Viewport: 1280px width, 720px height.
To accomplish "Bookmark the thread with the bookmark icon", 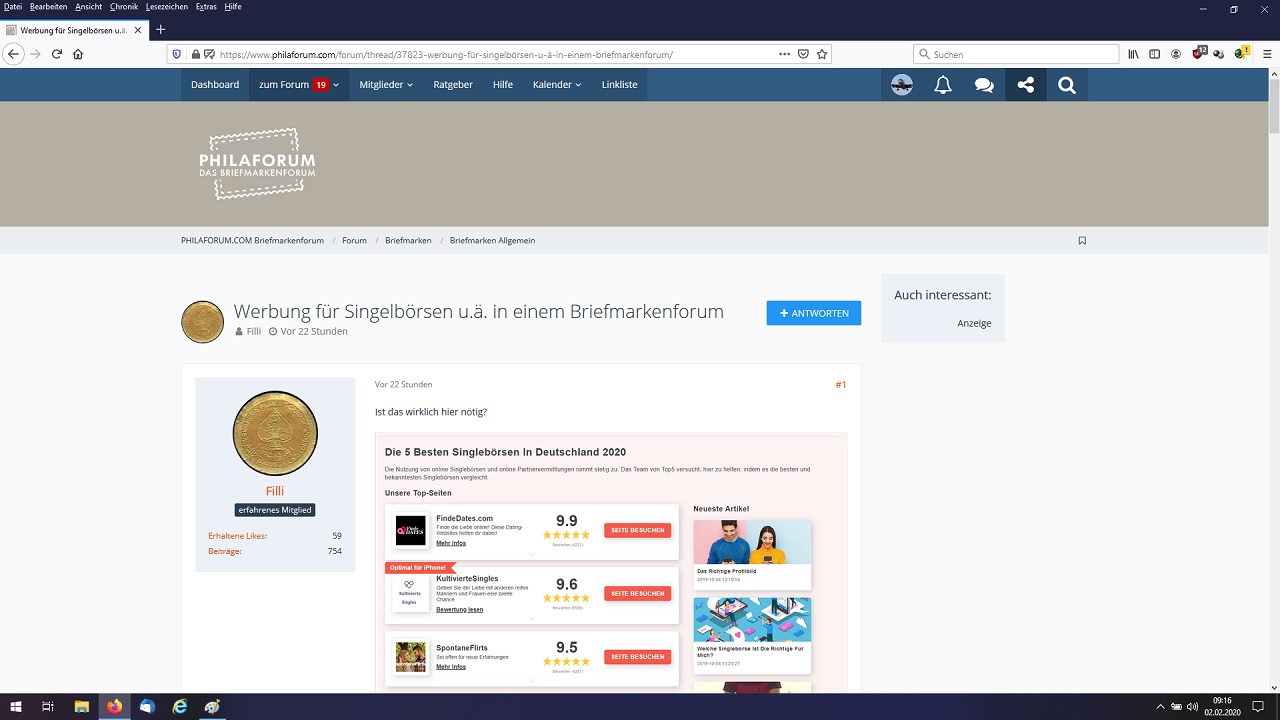I will 1082,241.
